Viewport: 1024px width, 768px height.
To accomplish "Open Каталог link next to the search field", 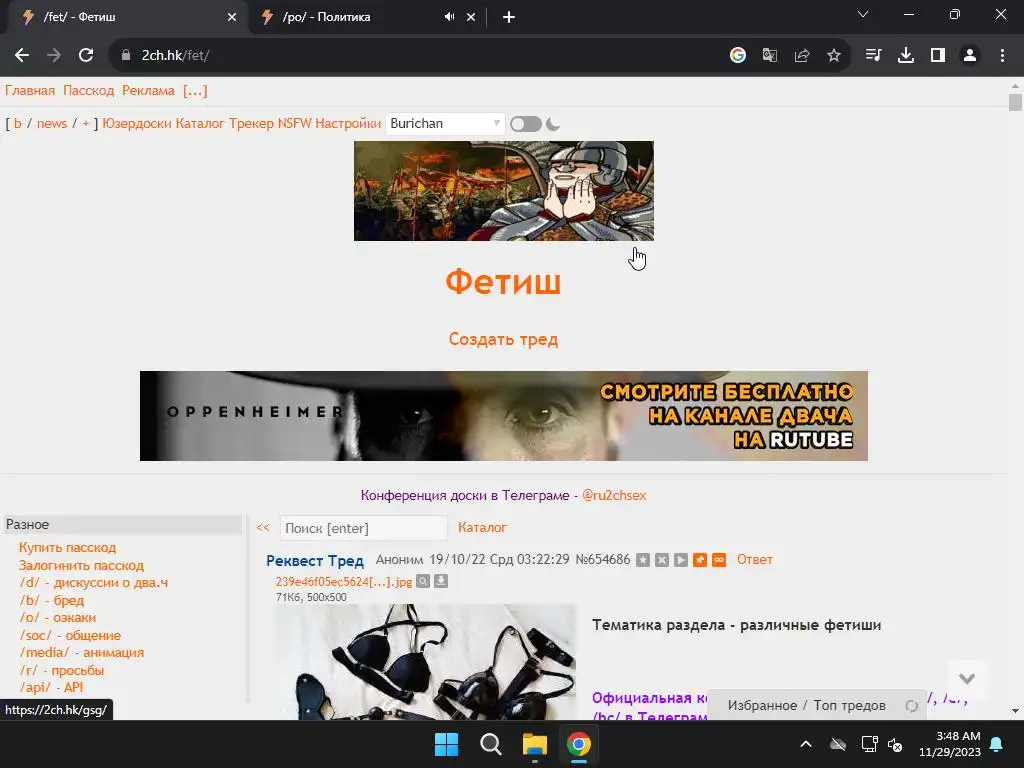I will [482, 528].
